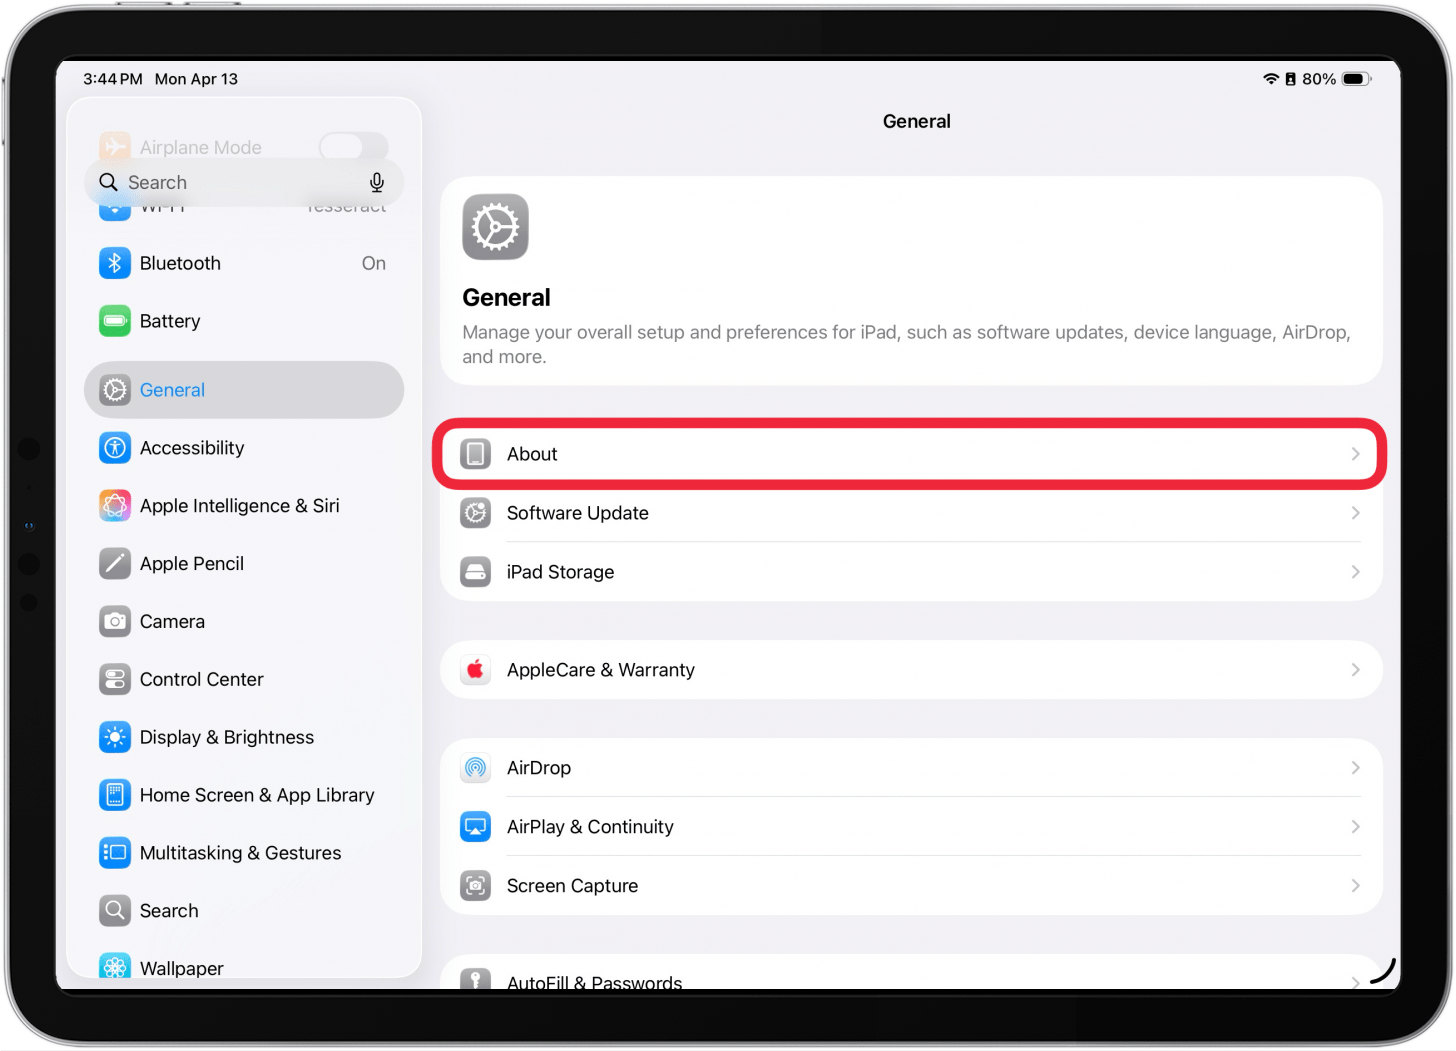Click the Home Screen & App Library icon

tap(115, 796)
